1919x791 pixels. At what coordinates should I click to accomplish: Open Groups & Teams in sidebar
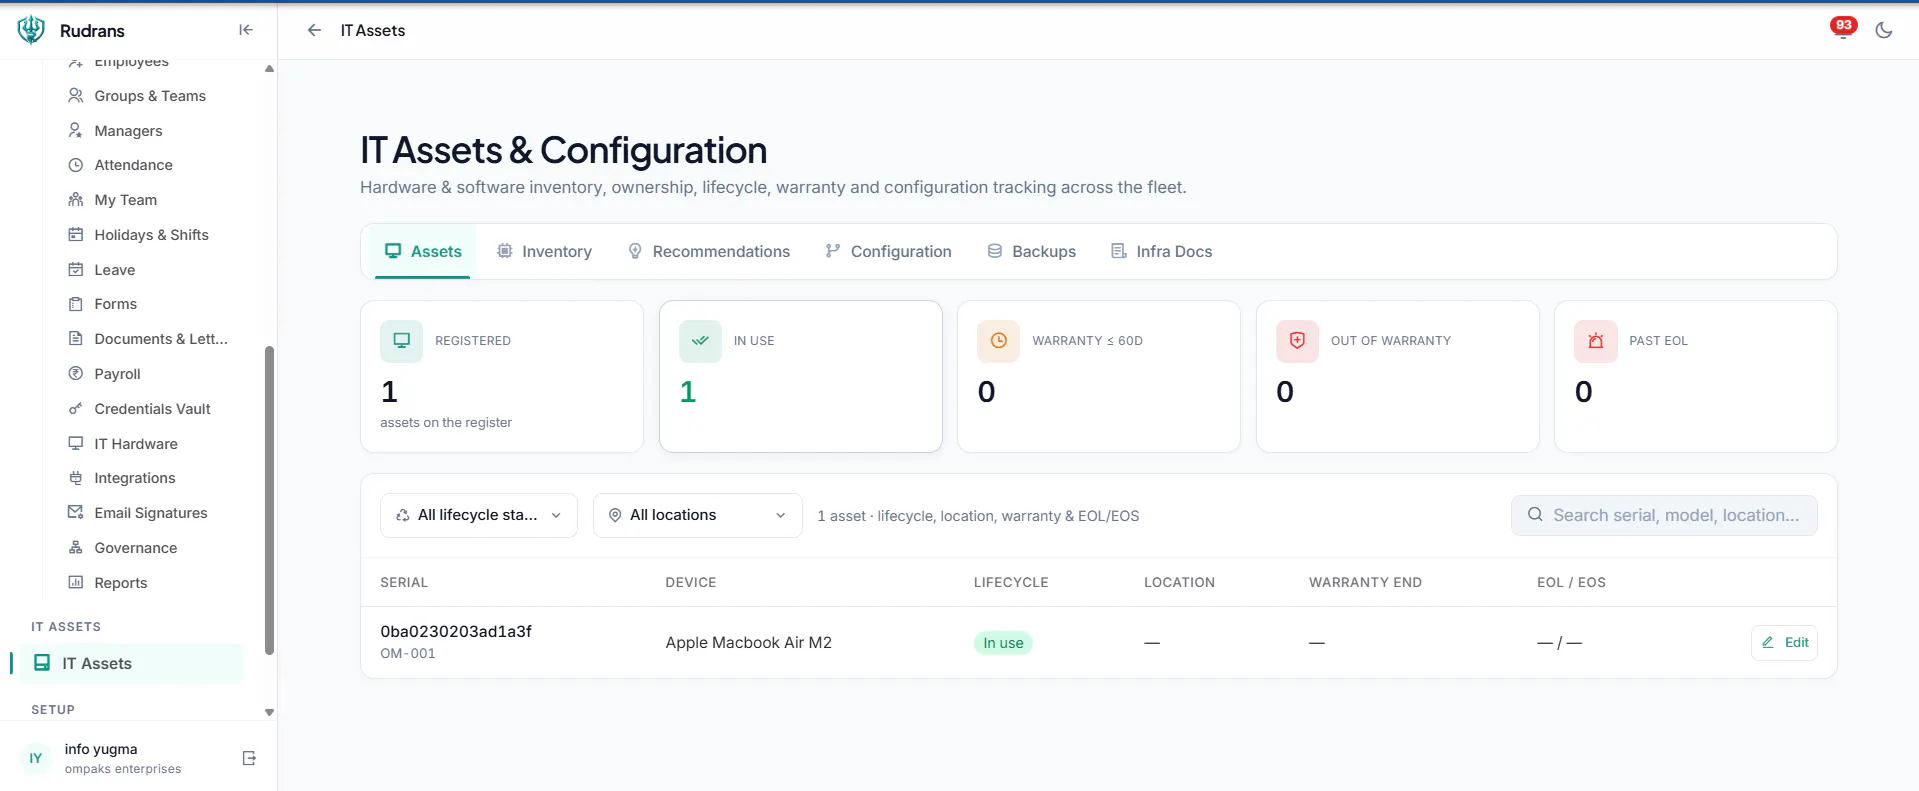click(x=150, y=96)
